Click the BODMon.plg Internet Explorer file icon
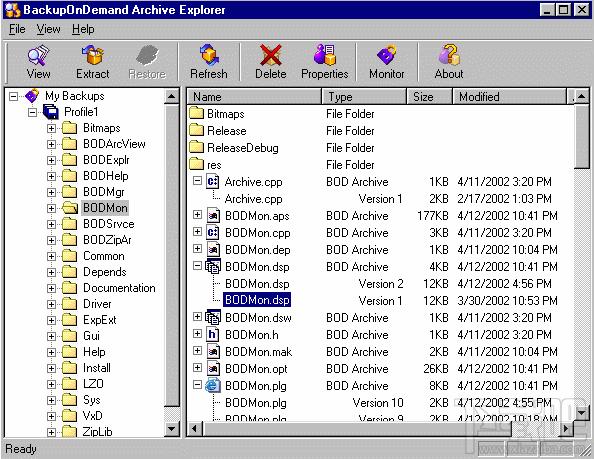 point(213,386)
